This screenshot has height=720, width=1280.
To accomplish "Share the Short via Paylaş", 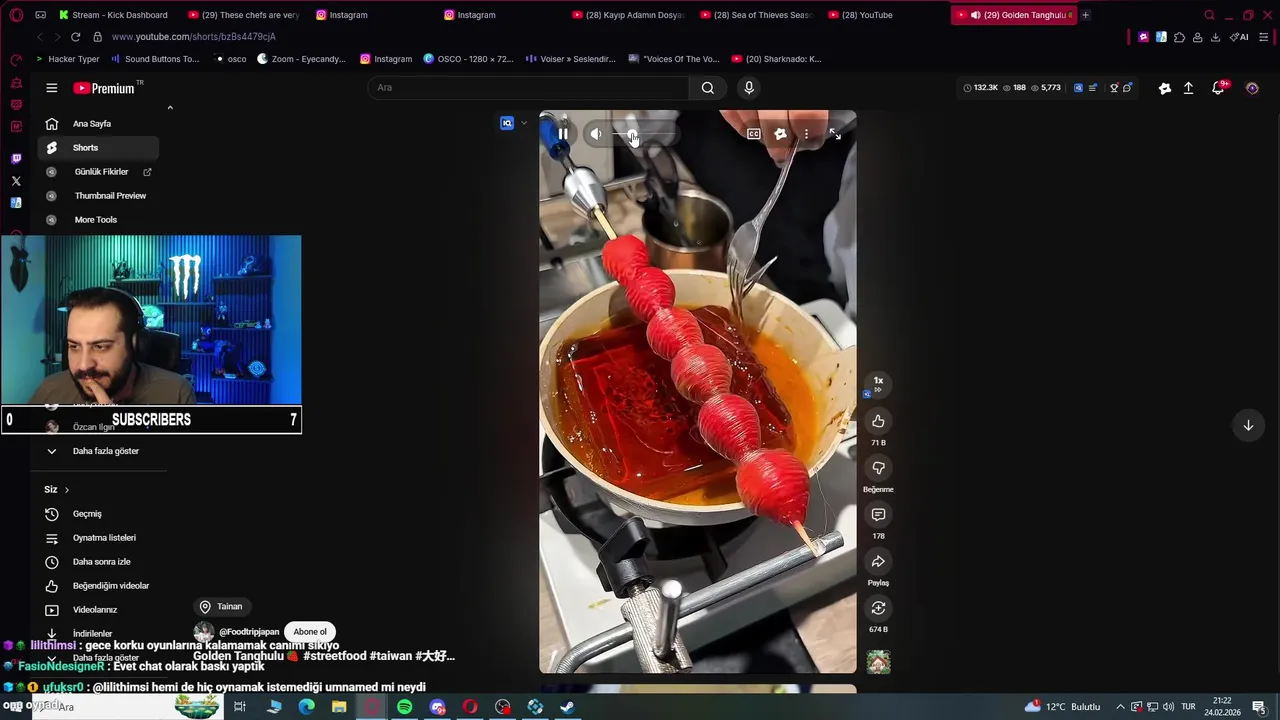I will (878, 562).
